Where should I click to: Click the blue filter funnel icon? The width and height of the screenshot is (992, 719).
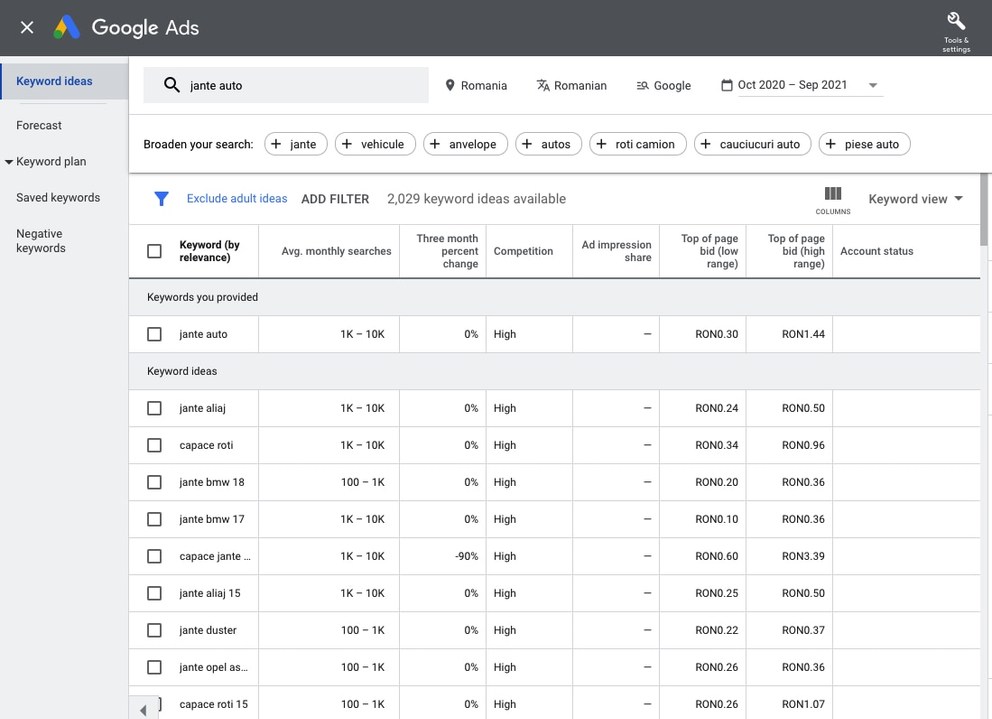pos(161,199)
